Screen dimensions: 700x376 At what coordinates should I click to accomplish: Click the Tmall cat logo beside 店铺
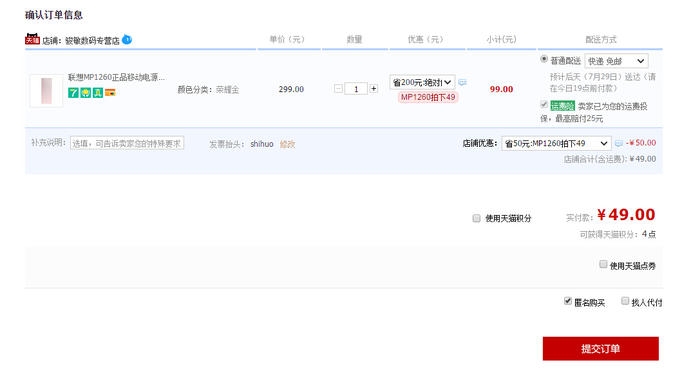coord(32,39)
